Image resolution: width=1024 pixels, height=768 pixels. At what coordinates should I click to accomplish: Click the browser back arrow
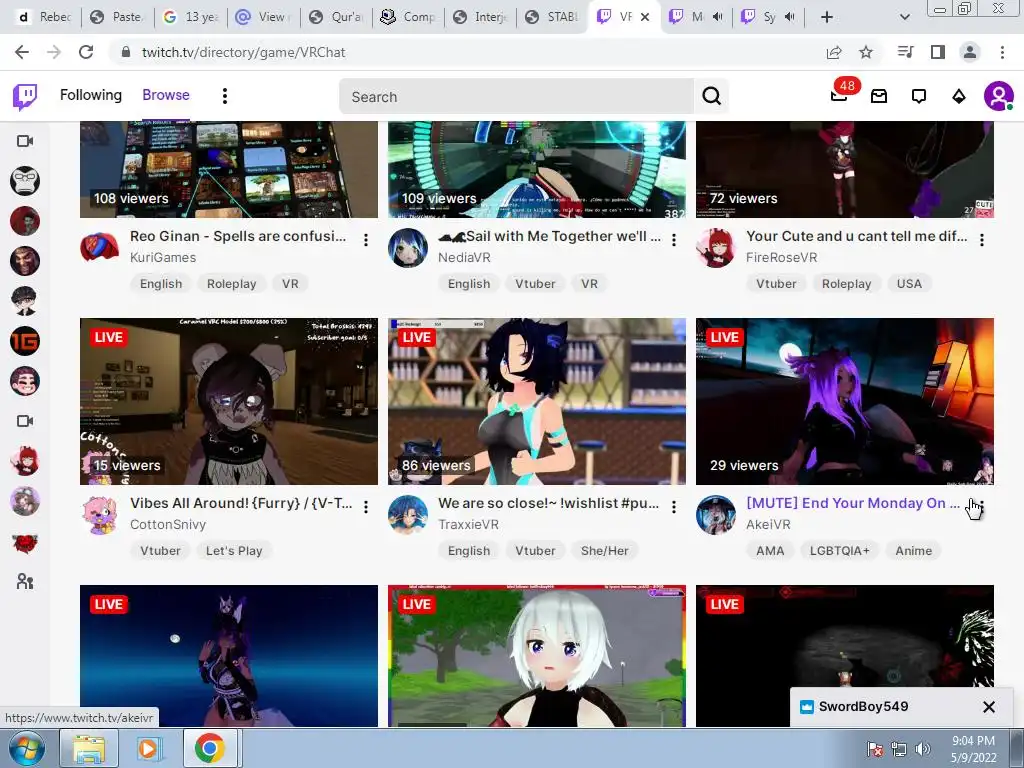click(22, 52)
